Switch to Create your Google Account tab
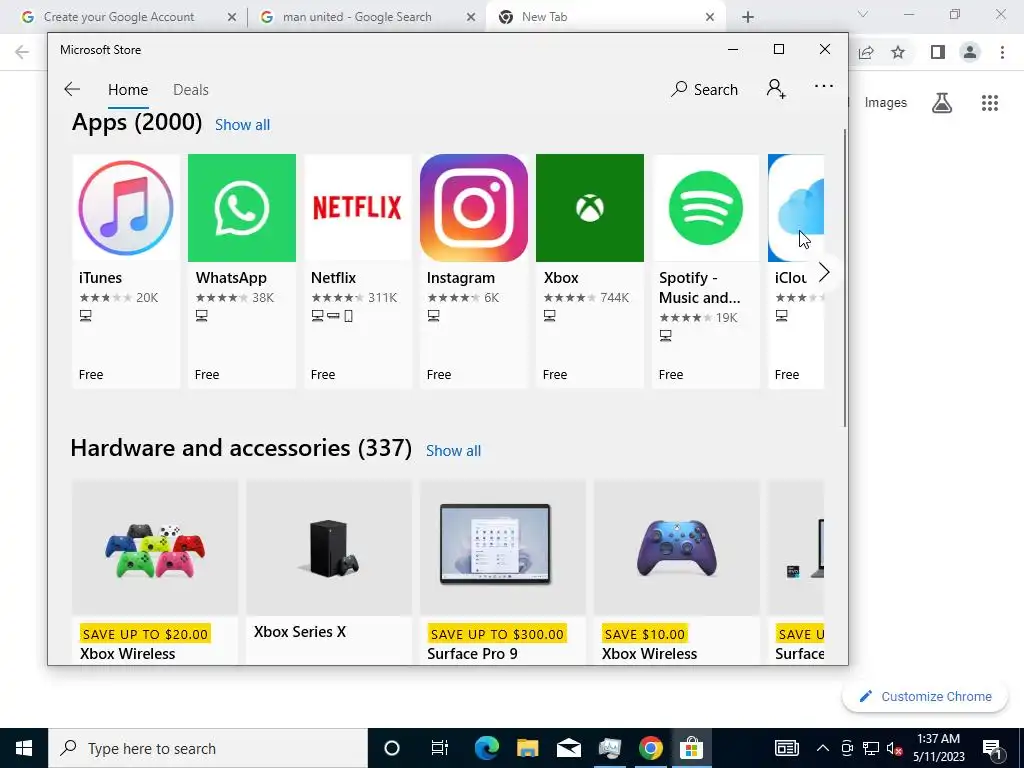The width and height of the screenshot is (1024, 768). 119,17
